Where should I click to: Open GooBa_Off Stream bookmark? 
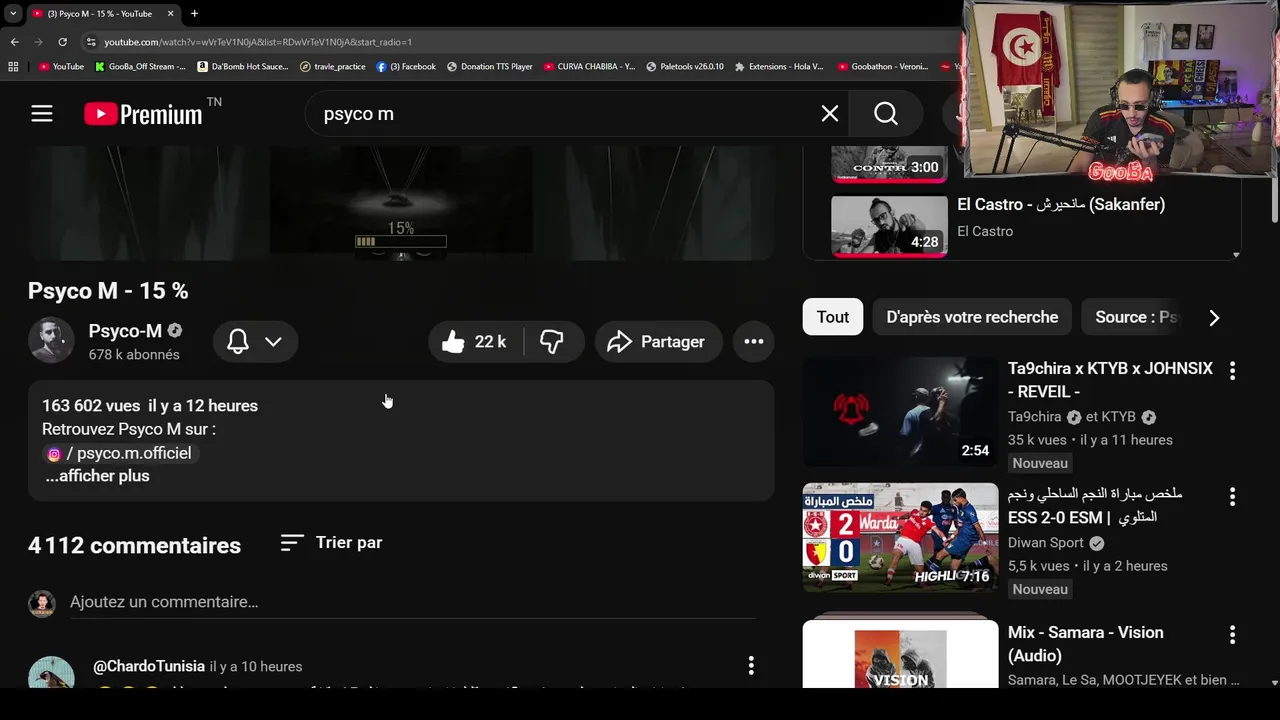140,67
